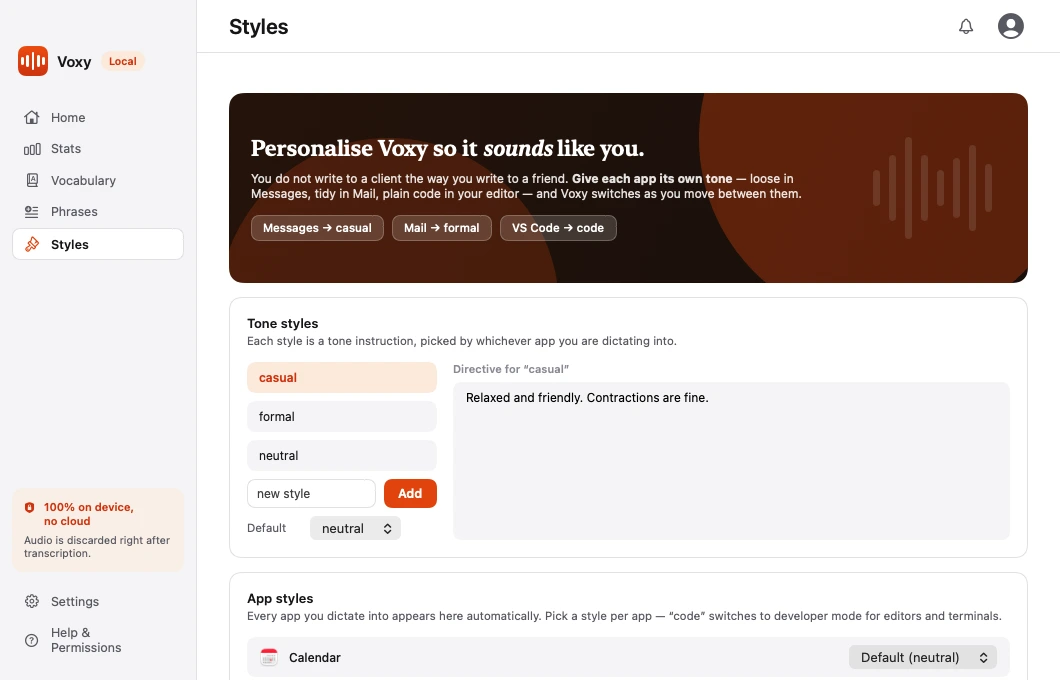Select the formal tone style
Viewport: 1060px width, 680px height.
point(341,416)
